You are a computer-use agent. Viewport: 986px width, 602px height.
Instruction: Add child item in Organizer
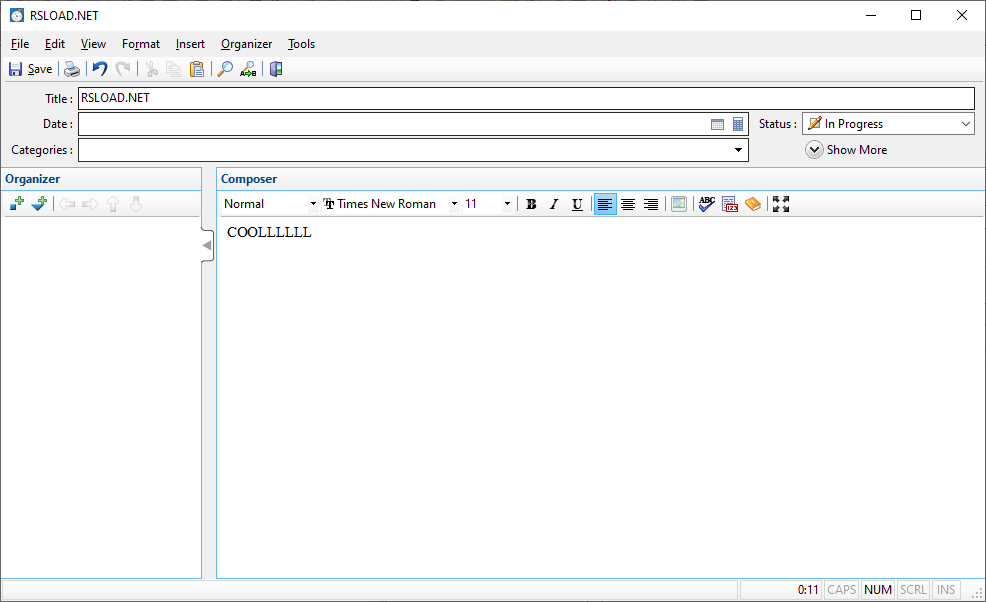pyautogui.click(x=39, y=204)
